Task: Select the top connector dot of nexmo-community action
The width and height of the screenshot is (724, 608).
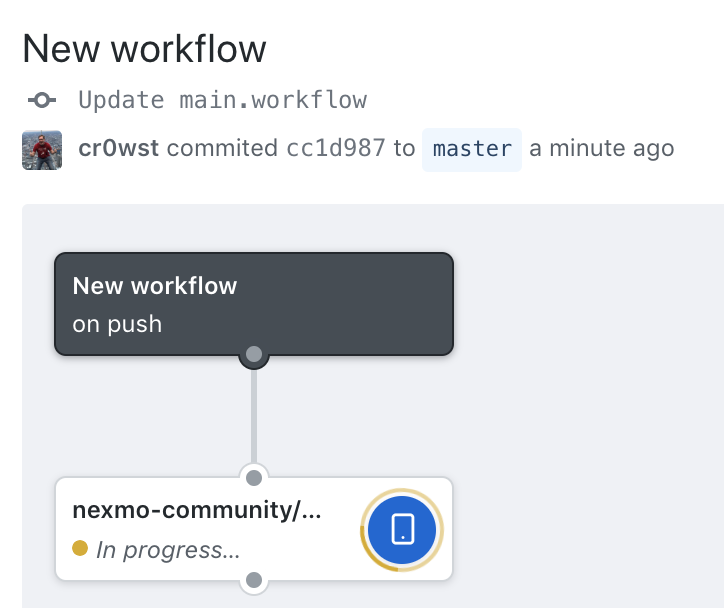Action: [x=254, y=478]
